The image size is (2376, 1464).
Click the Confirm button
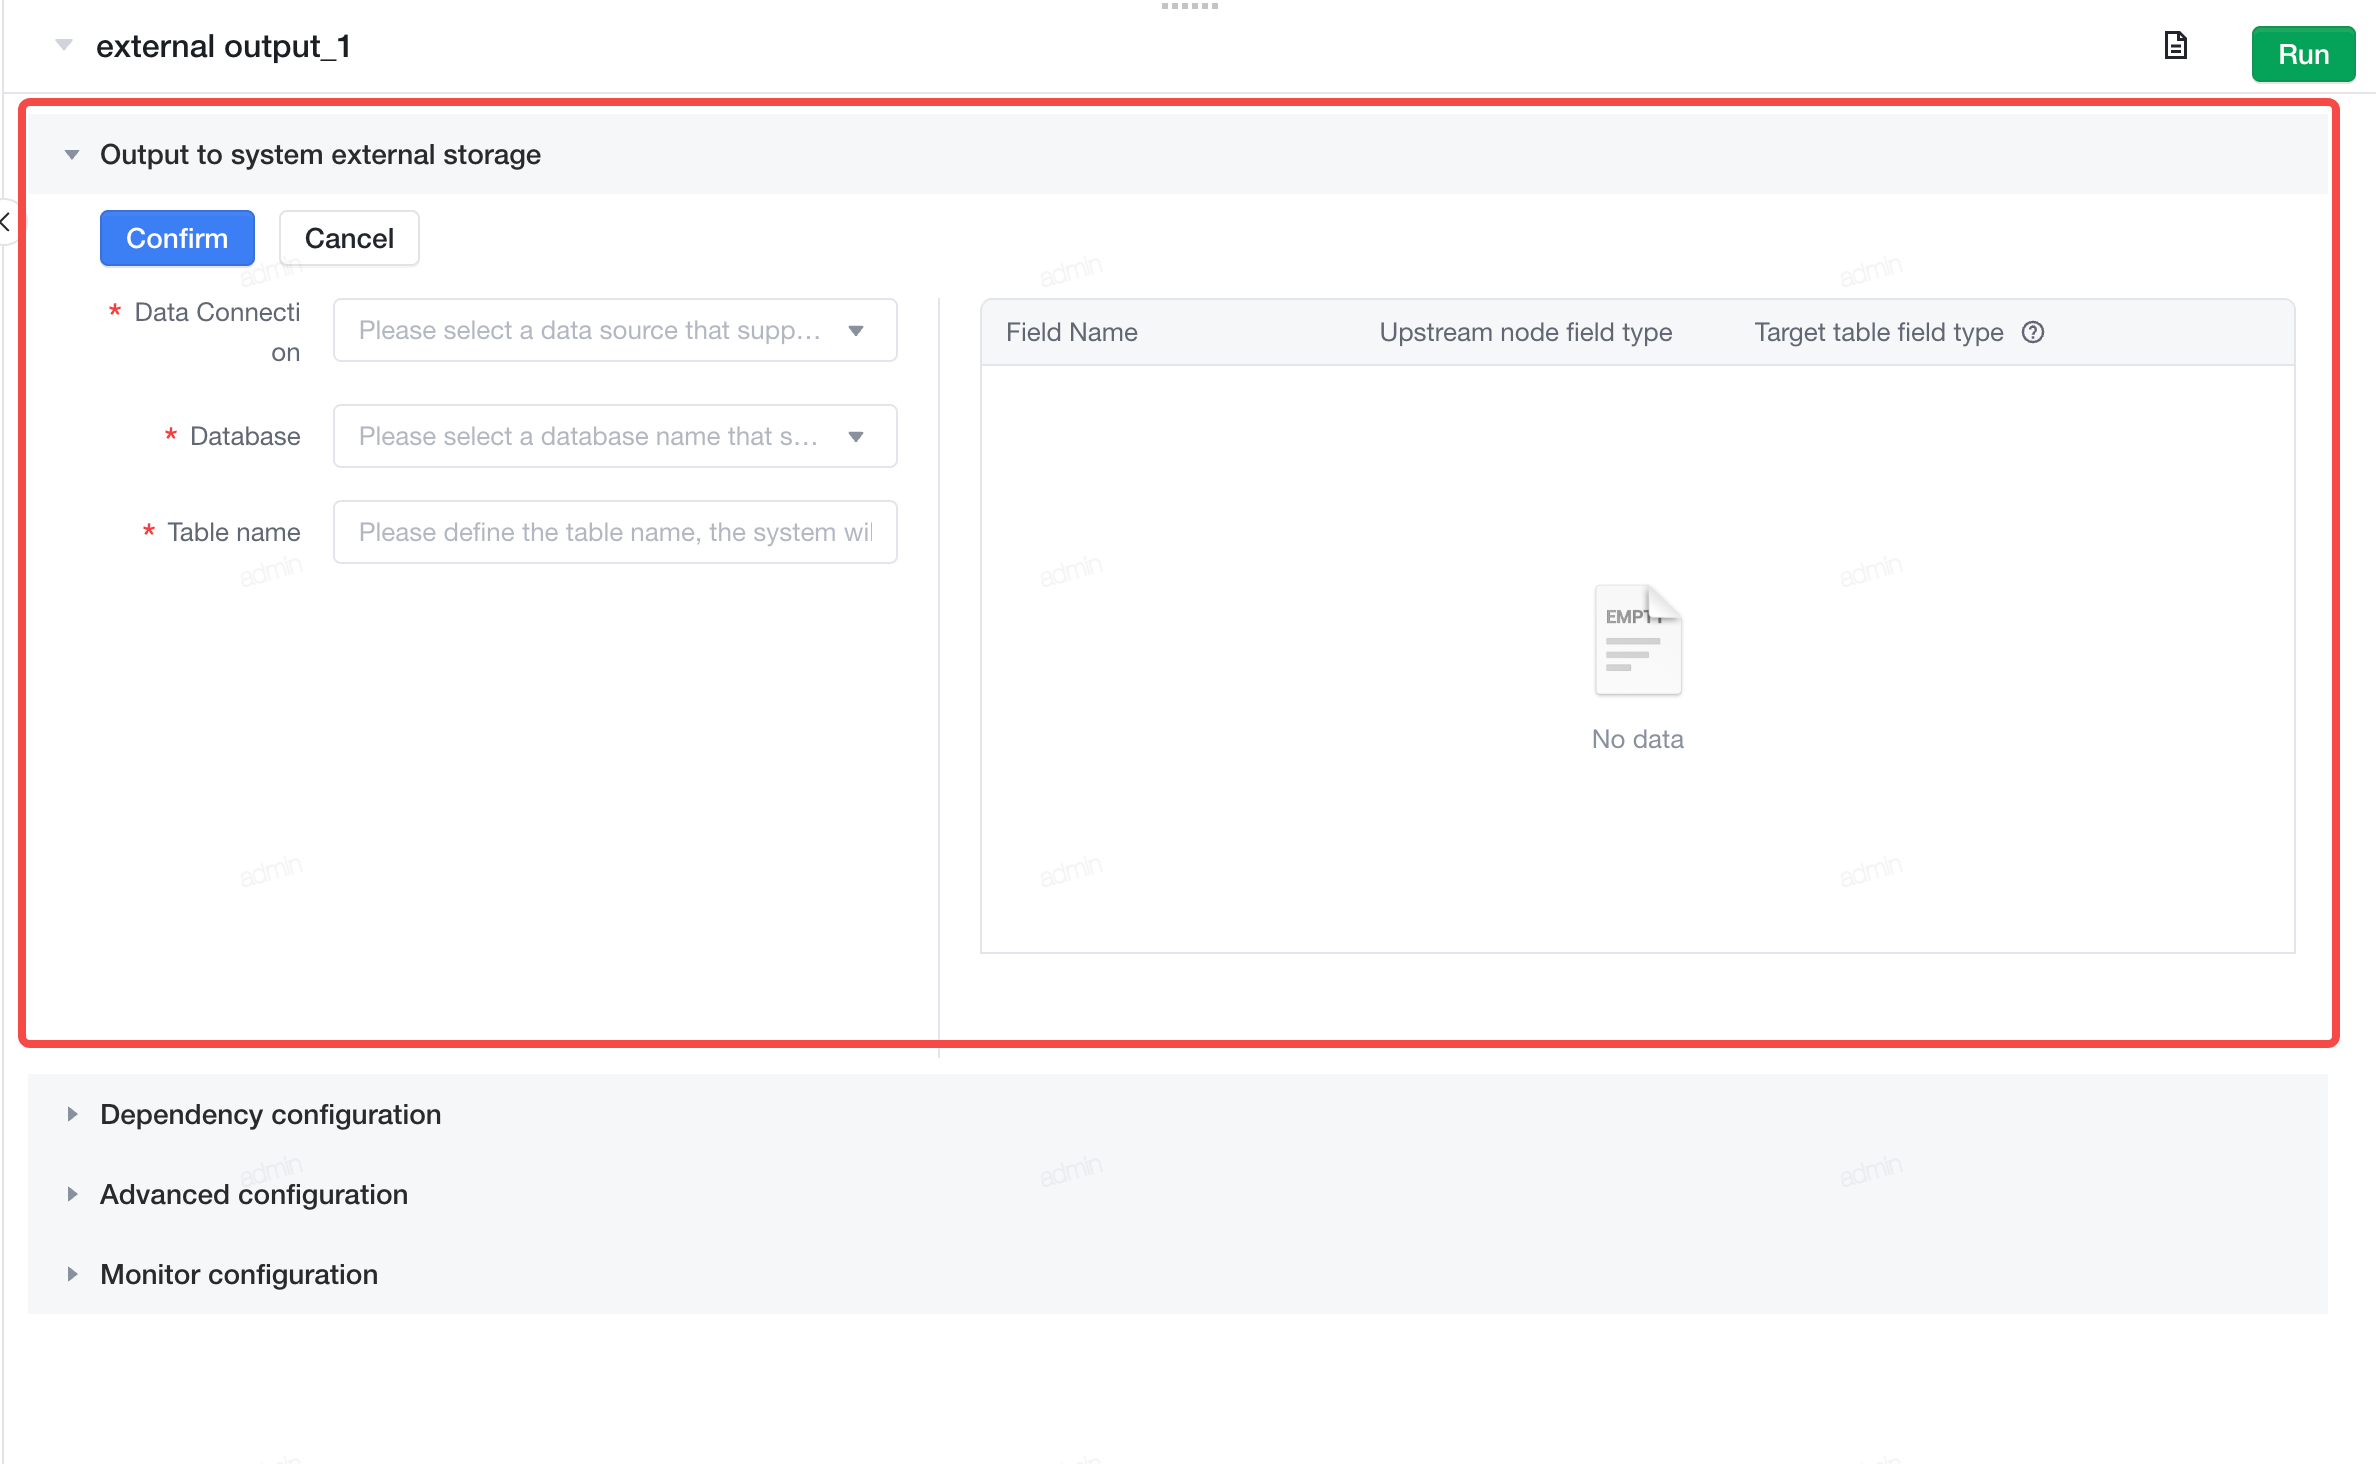click(x=177, y=238)
